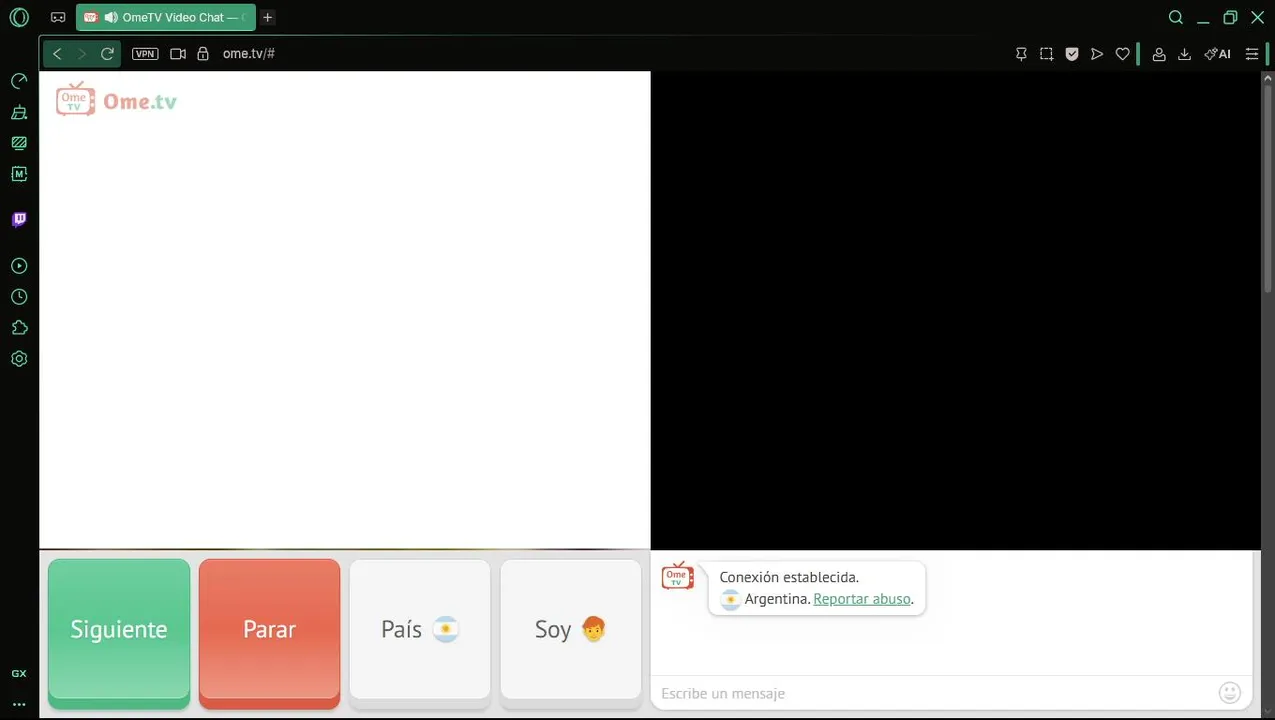Open sidebar three-dots setup menu
The image size is (1275, 720).
(x=19, y=704)
